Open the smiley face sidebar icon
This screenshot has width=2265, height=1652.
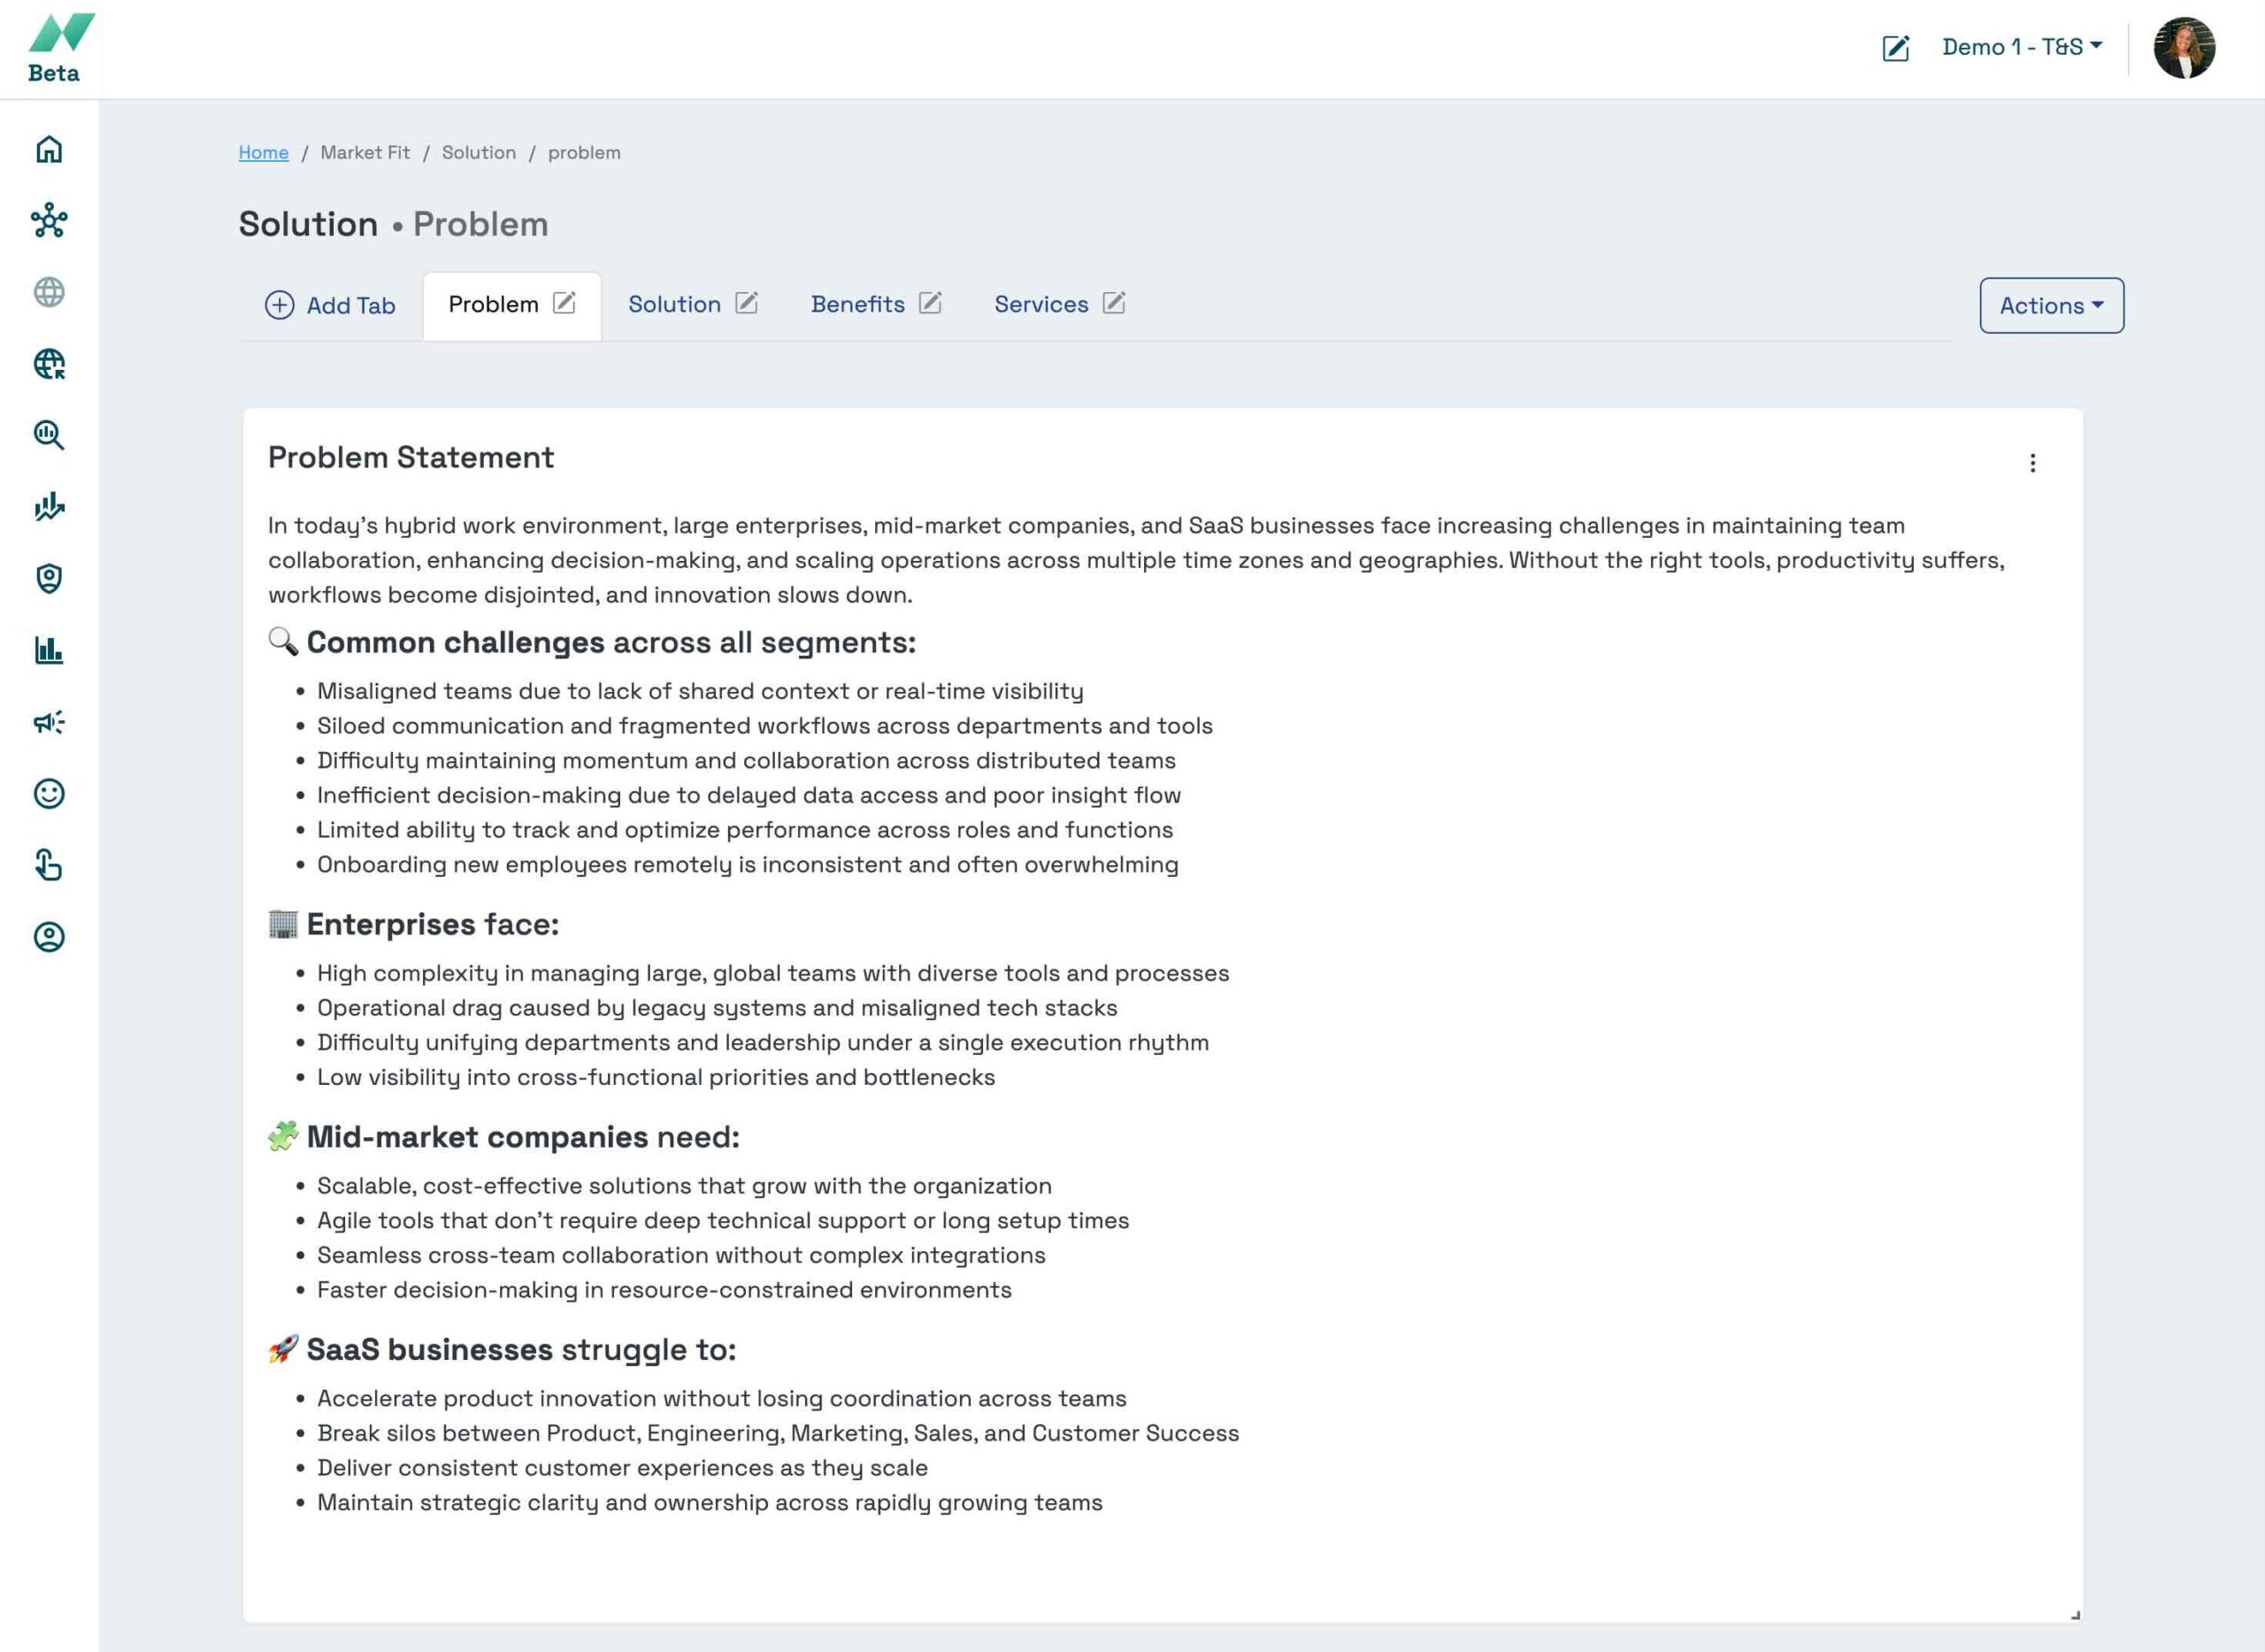pyautogui.click(x=49, y=794)
